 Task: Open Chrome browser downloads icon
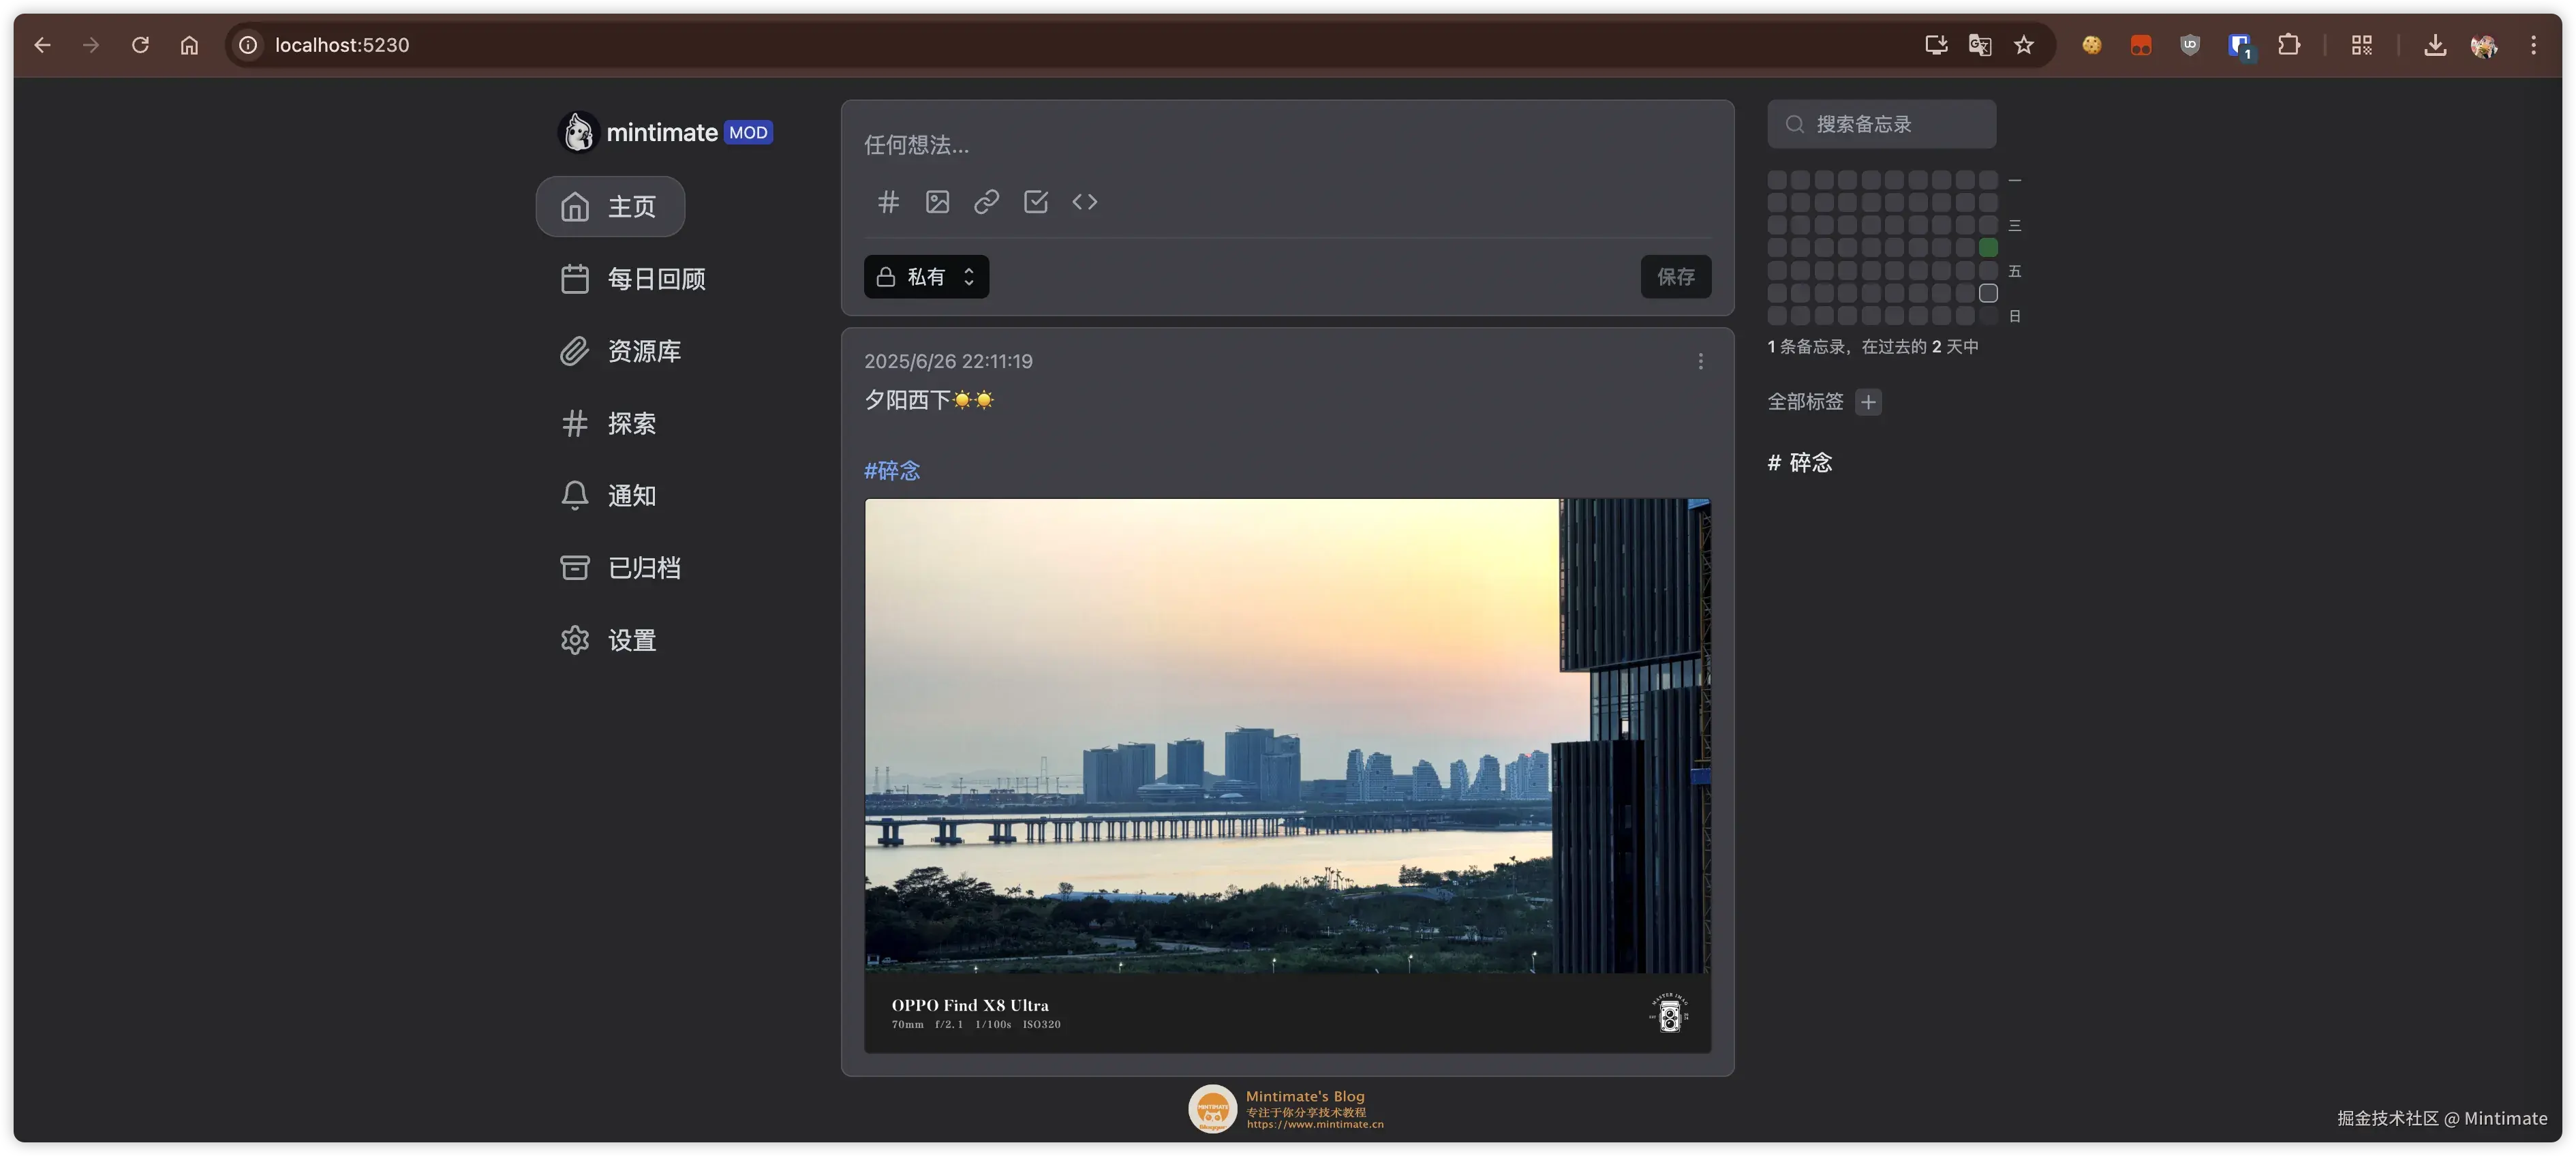(x=2435, y=45)
